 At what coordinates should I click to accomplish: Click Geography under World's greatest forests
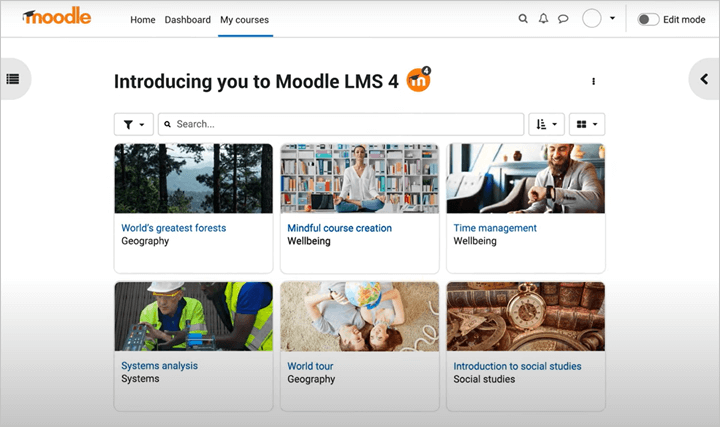[145, 241]
